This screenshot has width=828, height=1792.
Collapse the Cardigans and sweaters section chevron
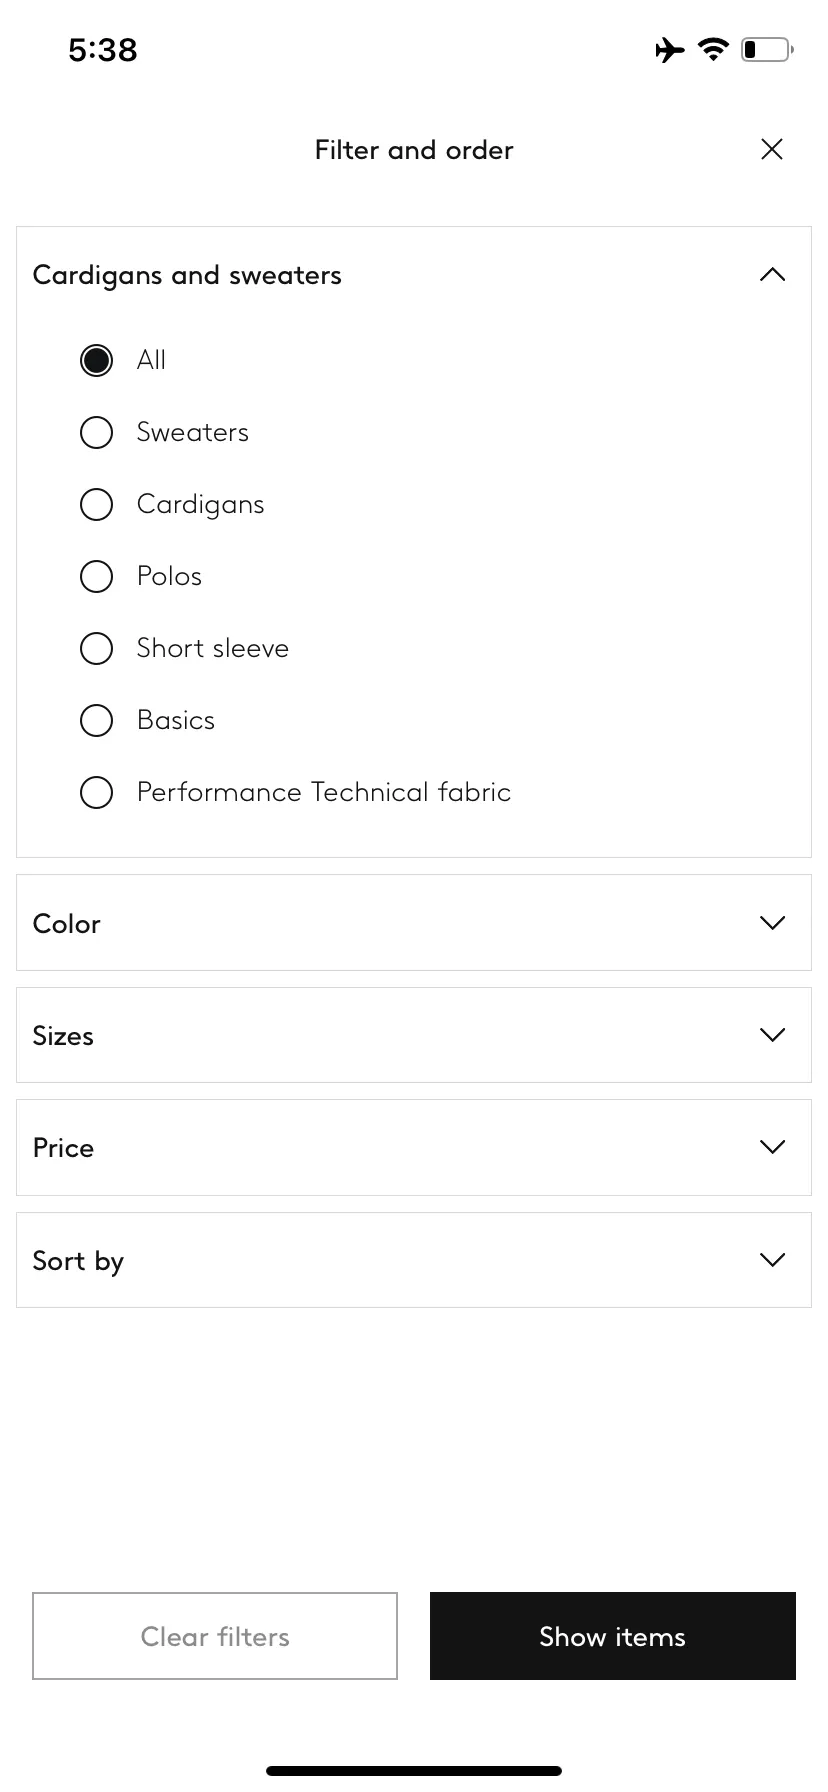pos(772,274)
